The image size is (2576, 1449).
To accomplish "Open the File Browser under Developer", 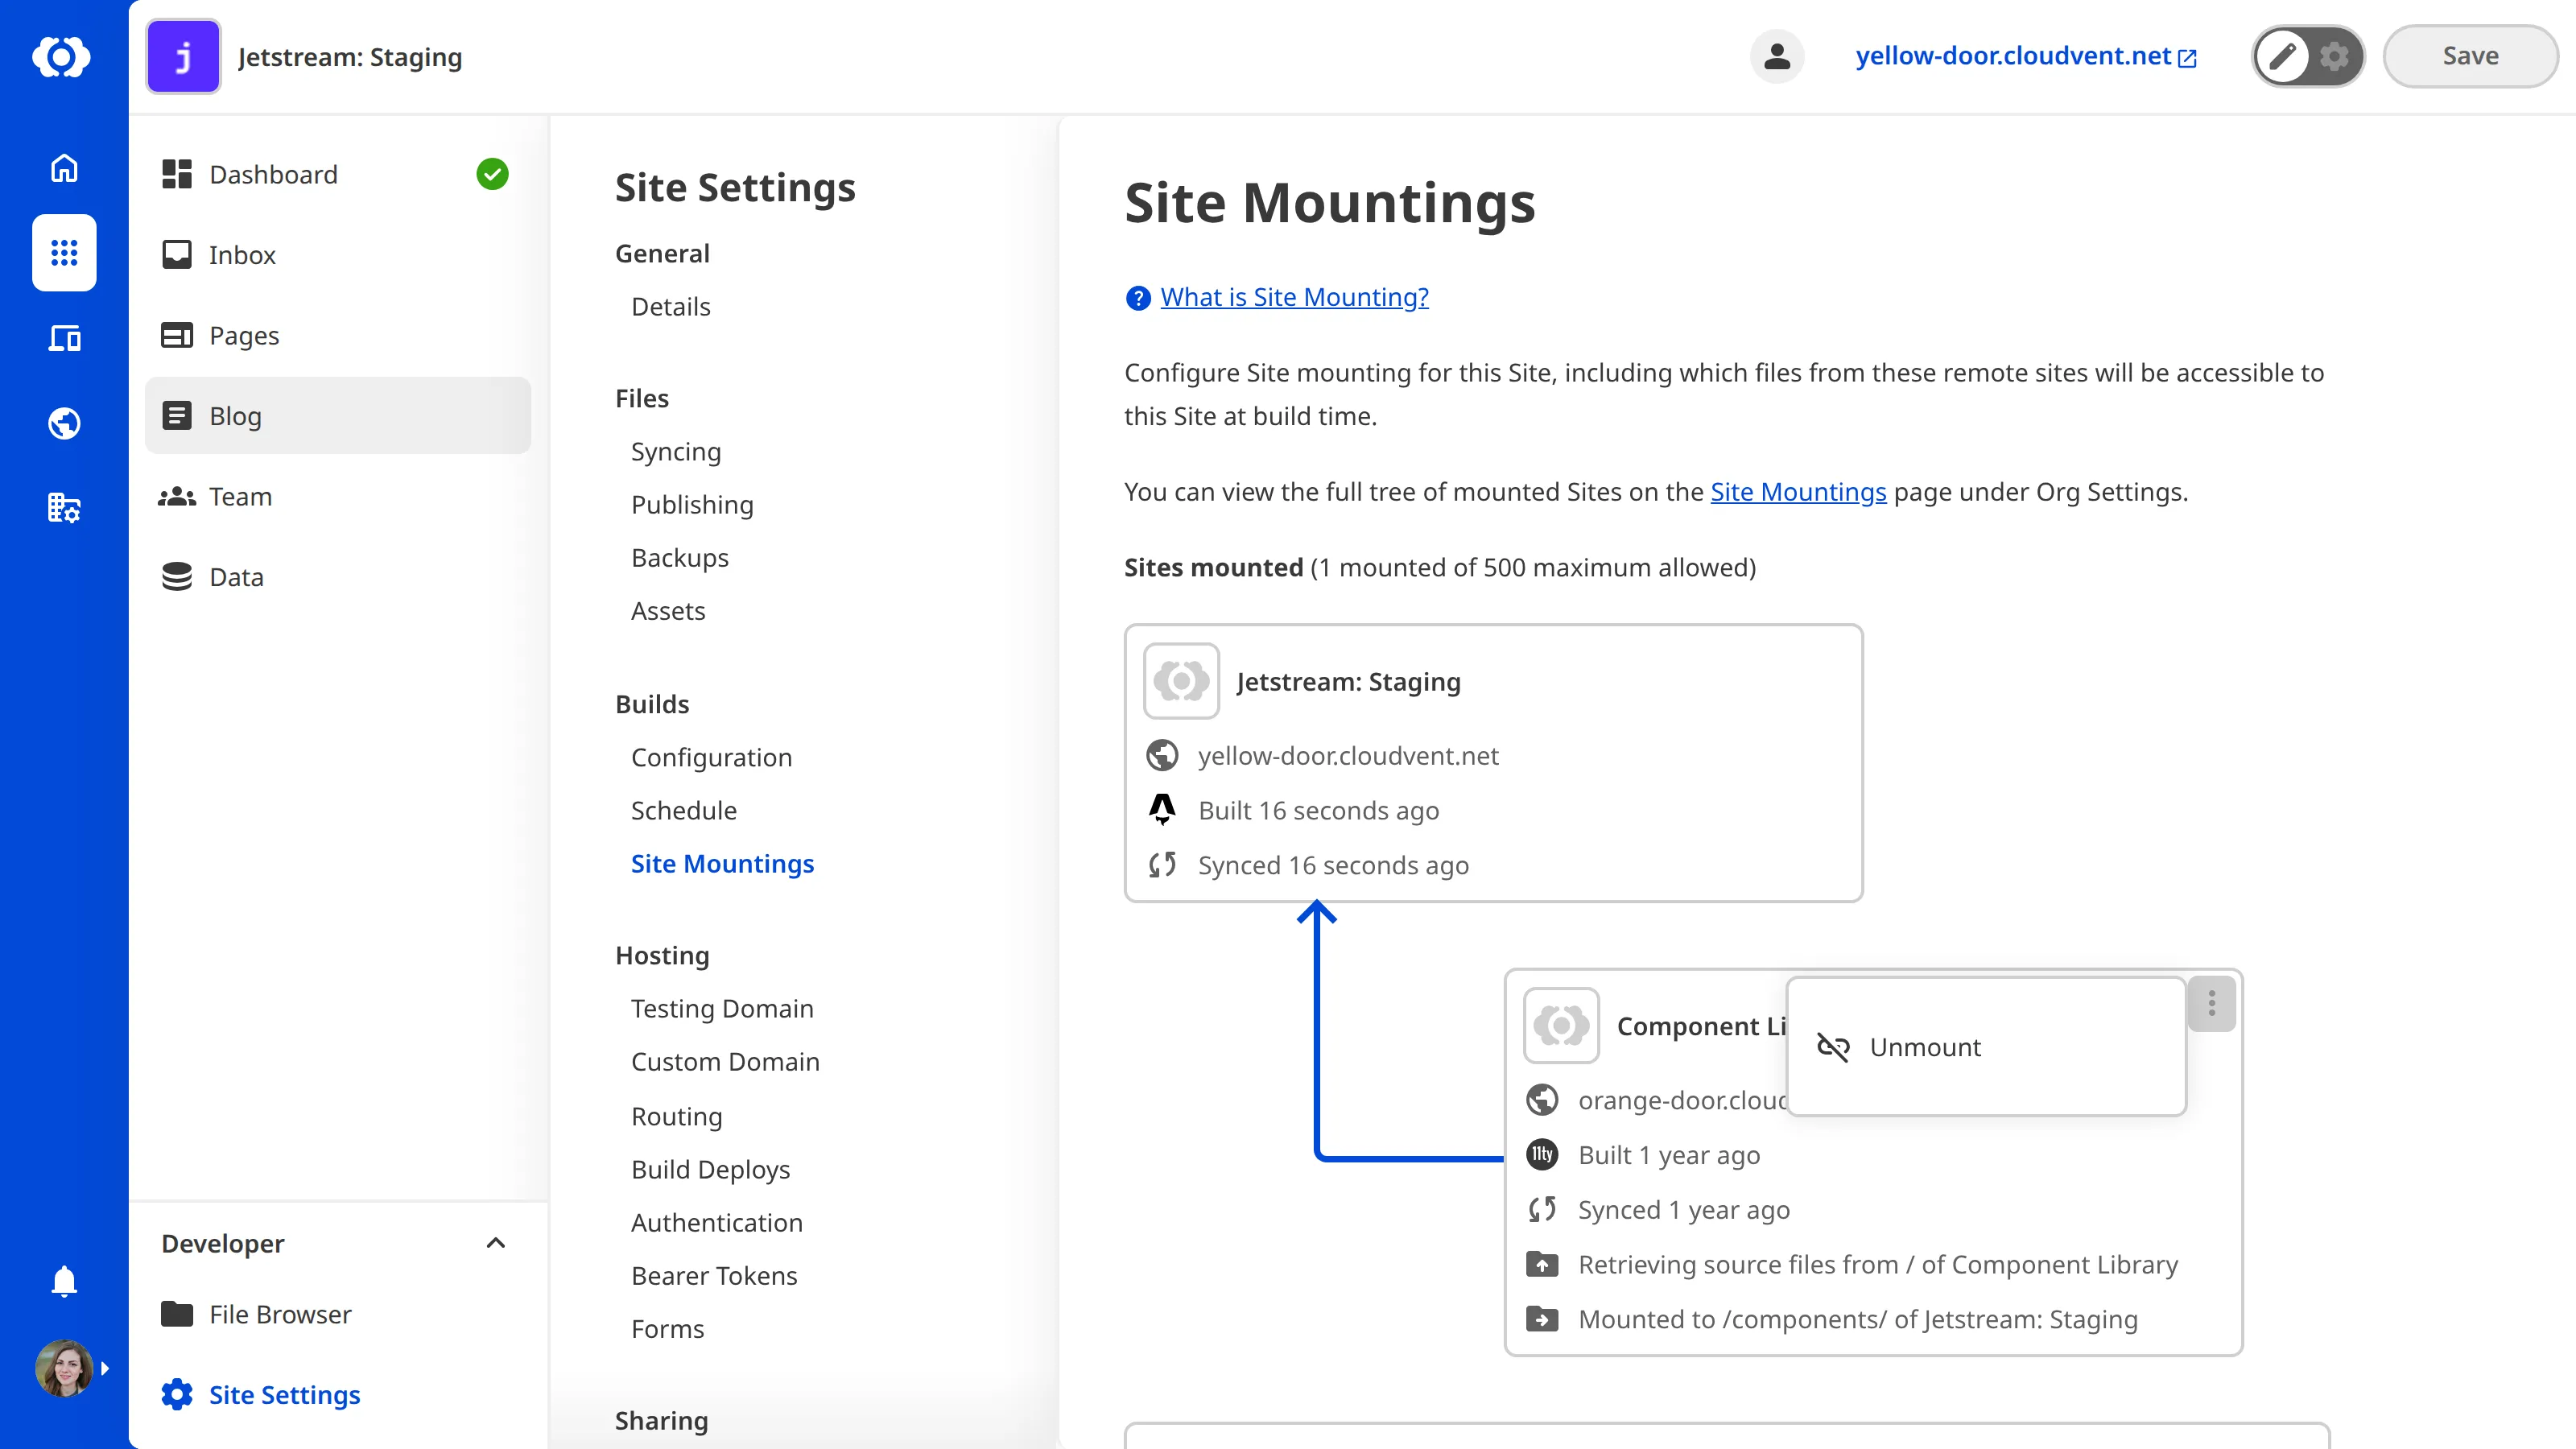I will [279, 1314].
